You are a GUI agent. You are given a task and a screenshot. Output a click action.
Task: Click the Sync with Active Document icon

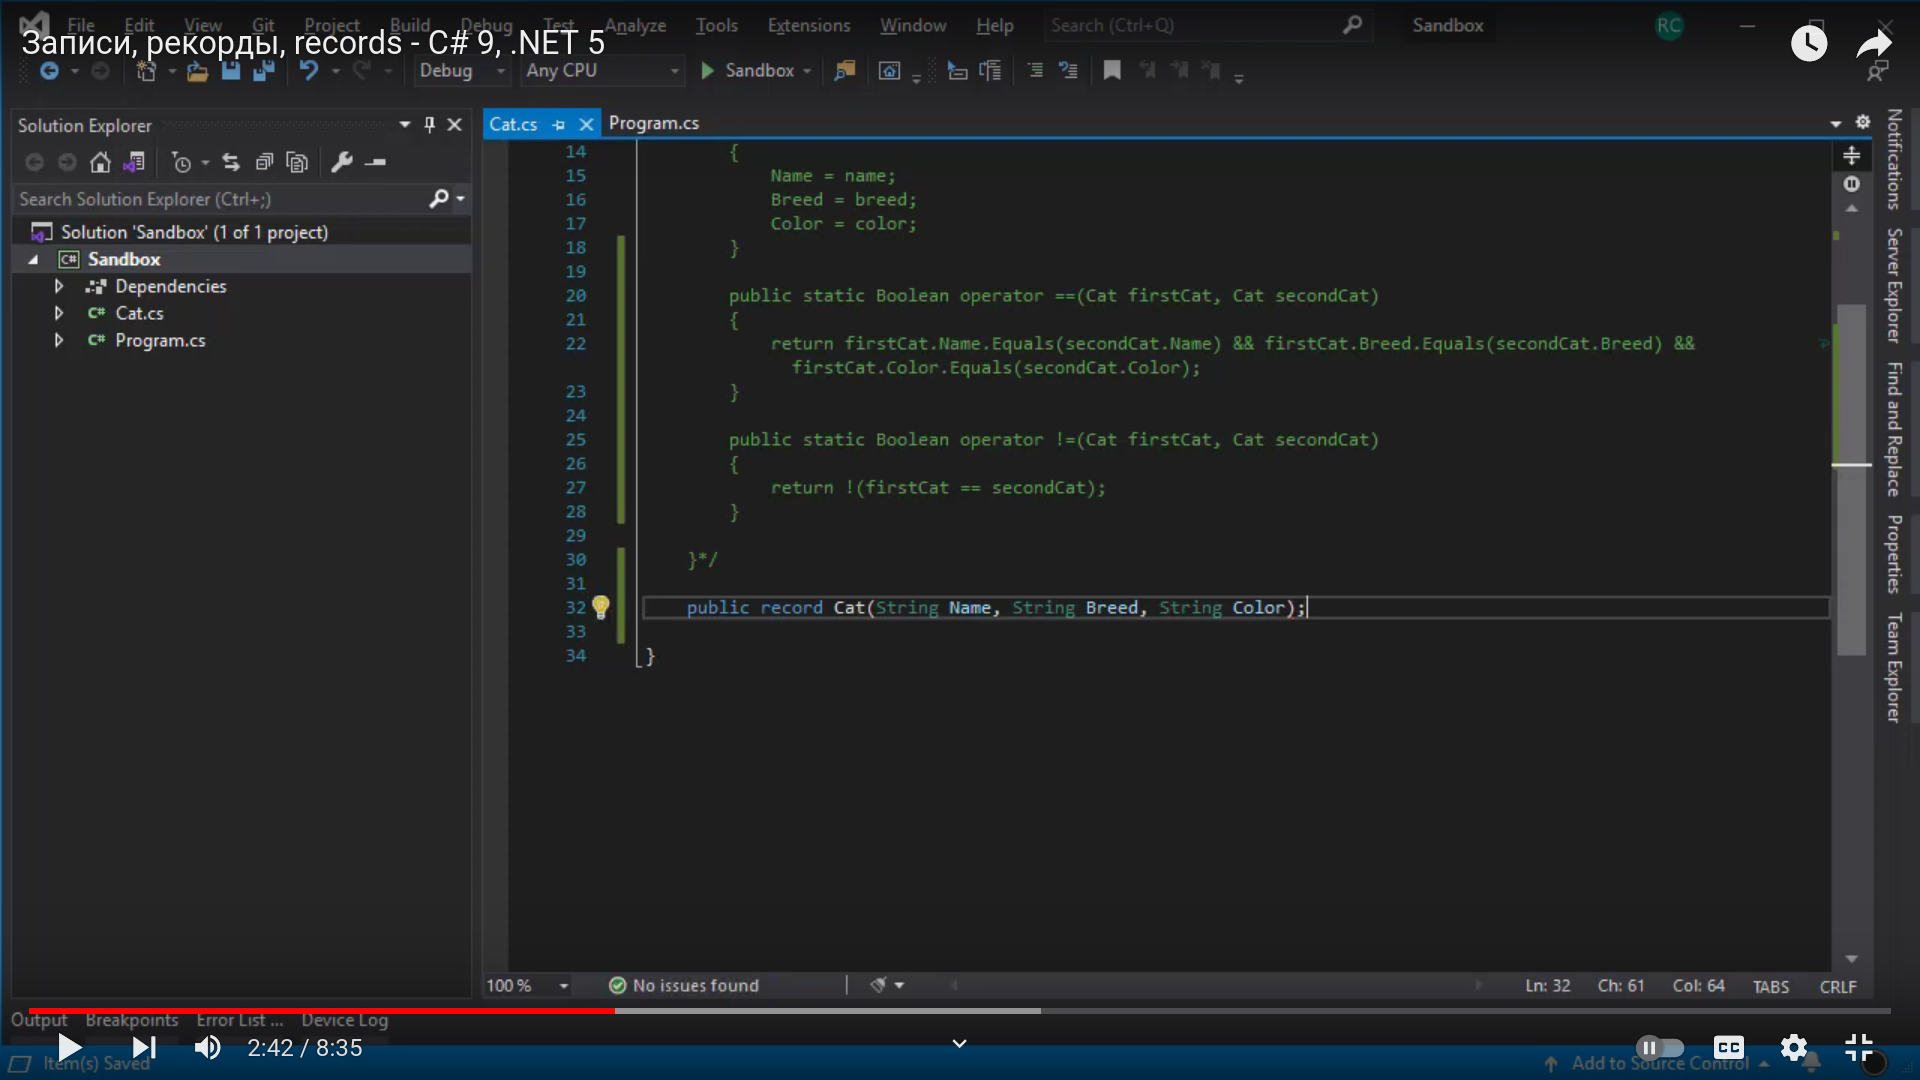tap(231, 162)
